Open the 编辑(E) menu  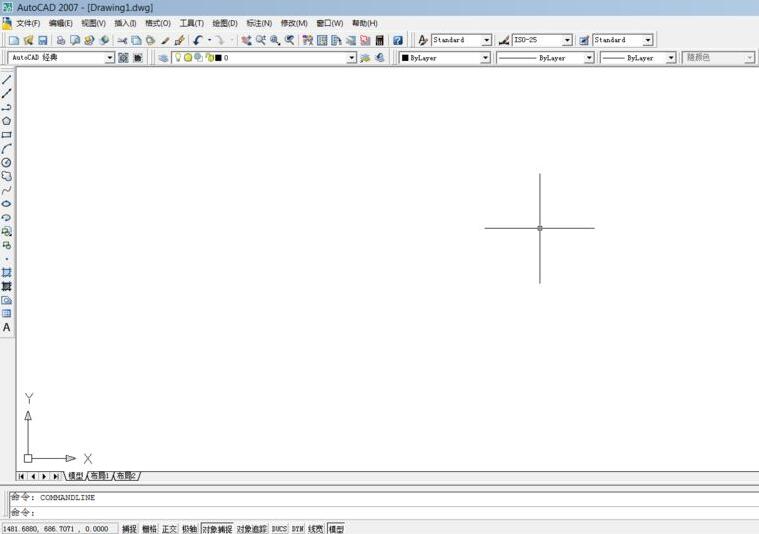tap(61, 23)
